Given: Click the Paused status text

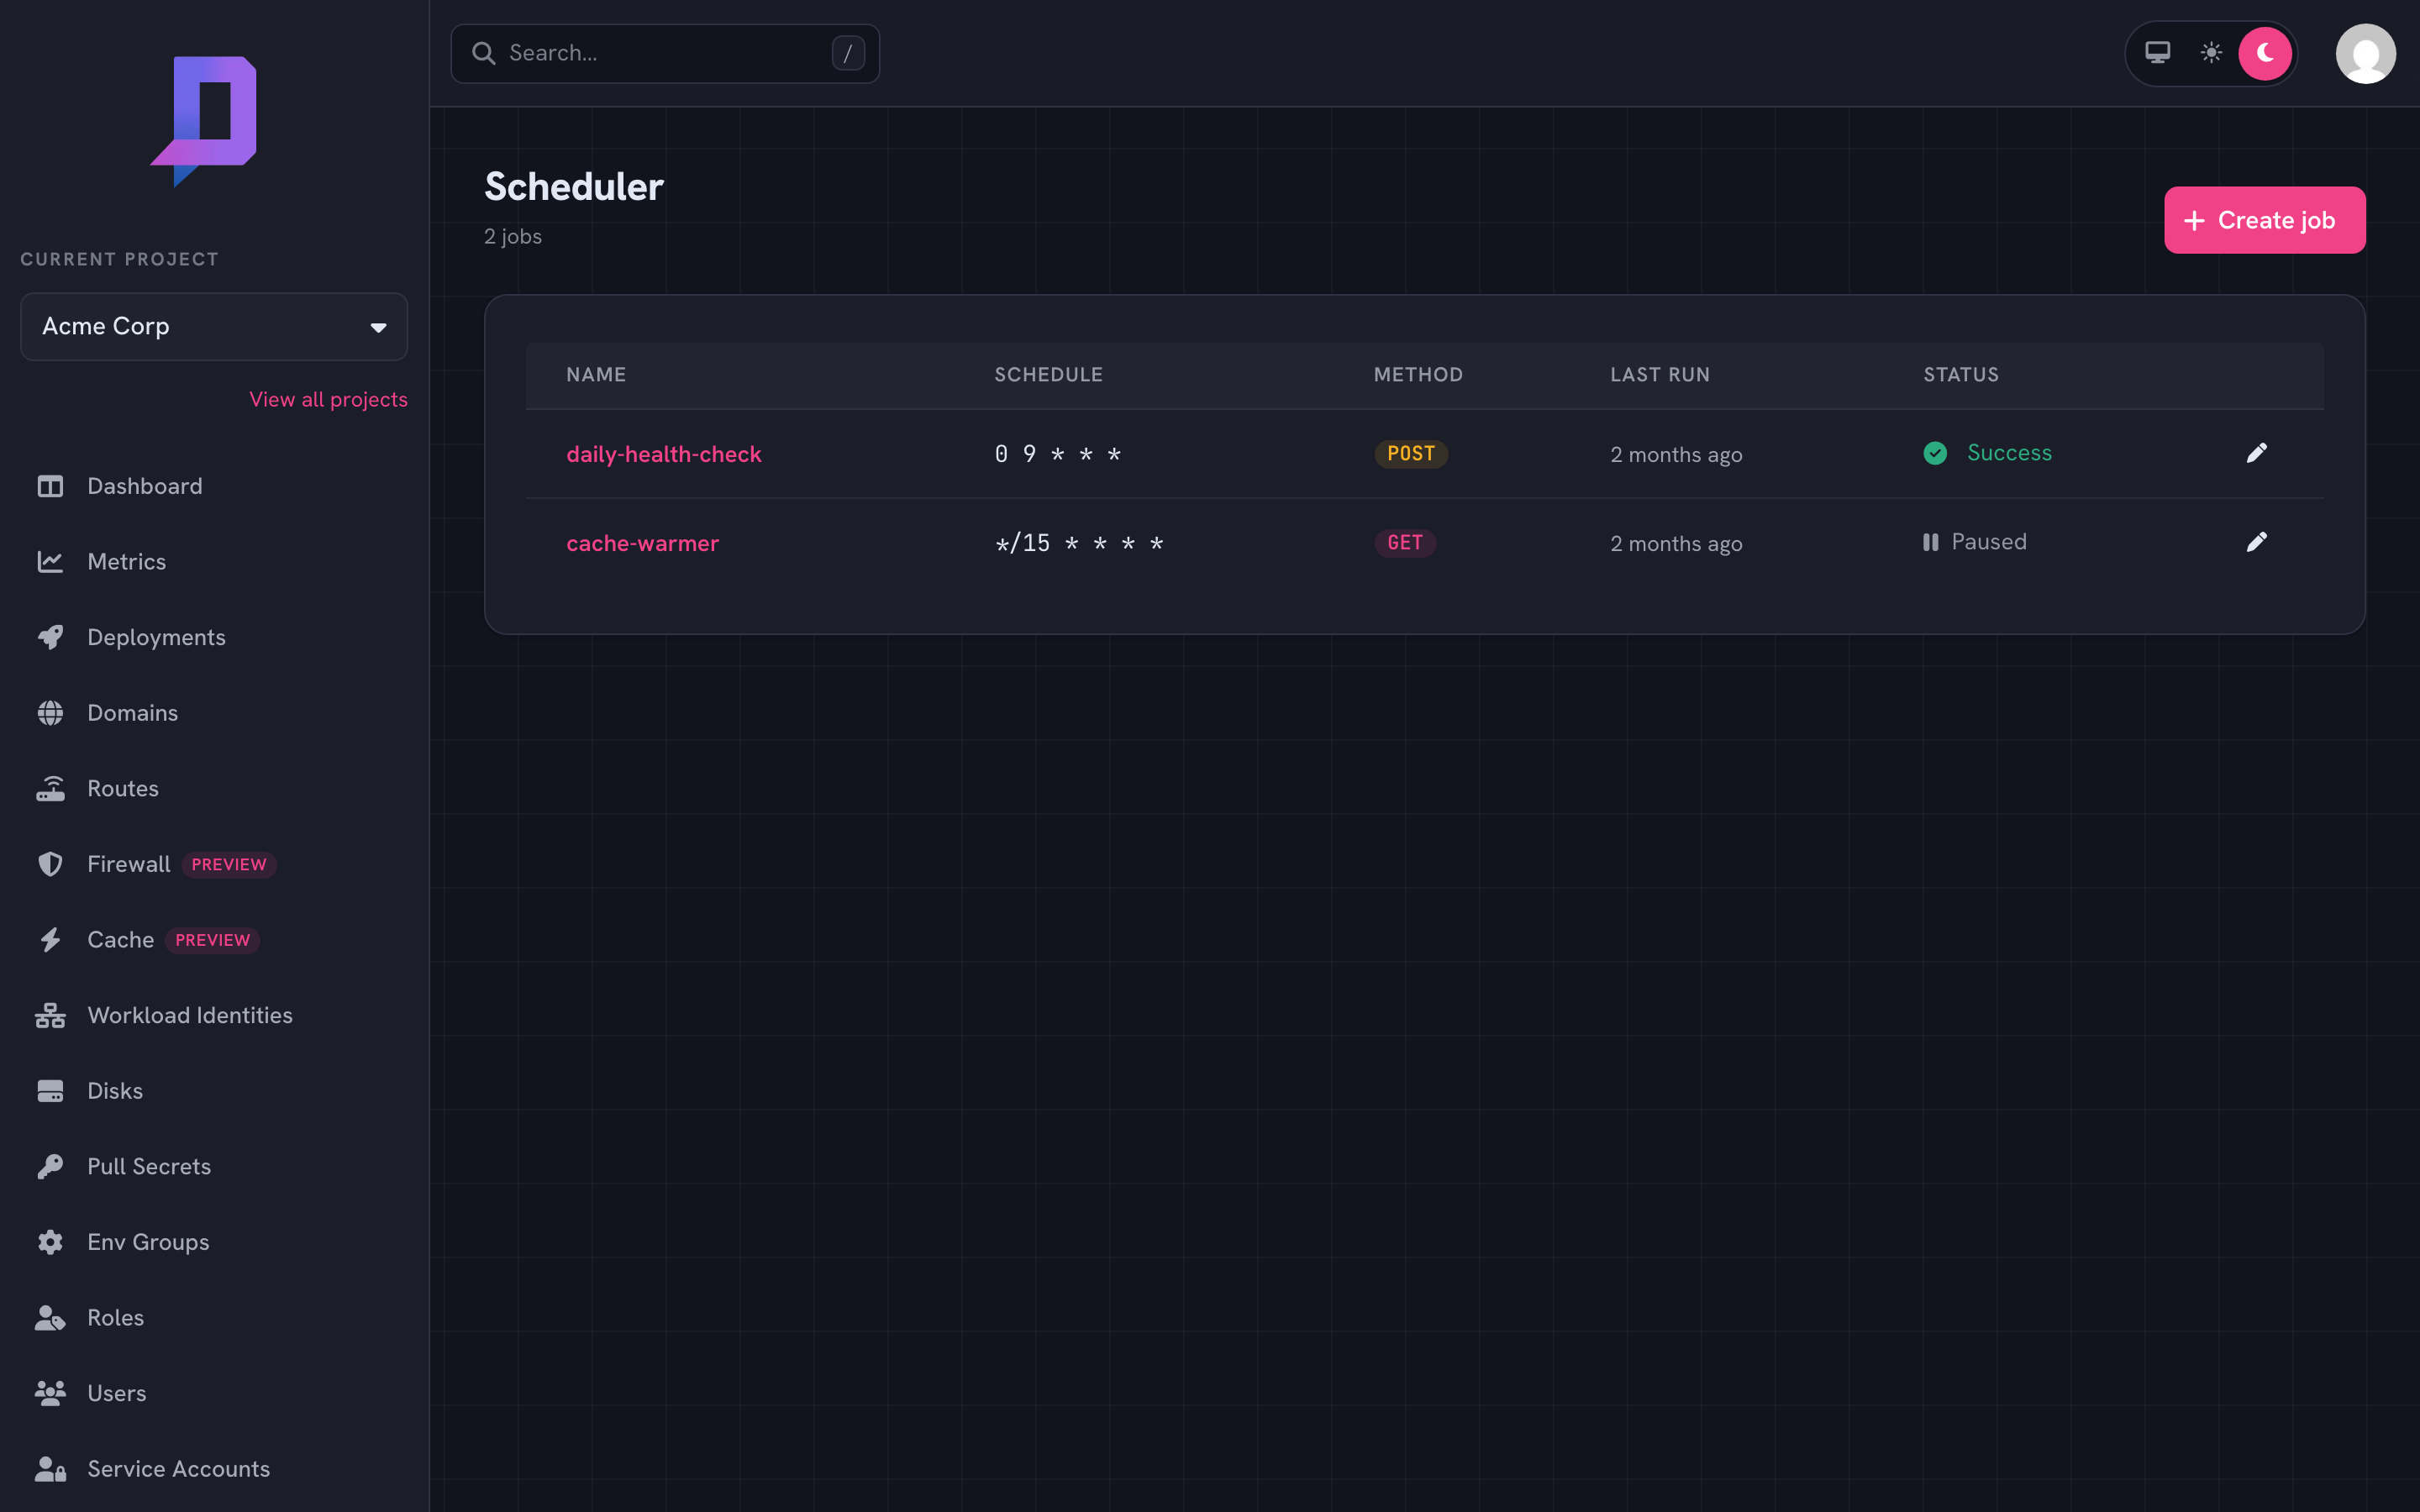Looking at the screenshot, I should click(1989, 542).
